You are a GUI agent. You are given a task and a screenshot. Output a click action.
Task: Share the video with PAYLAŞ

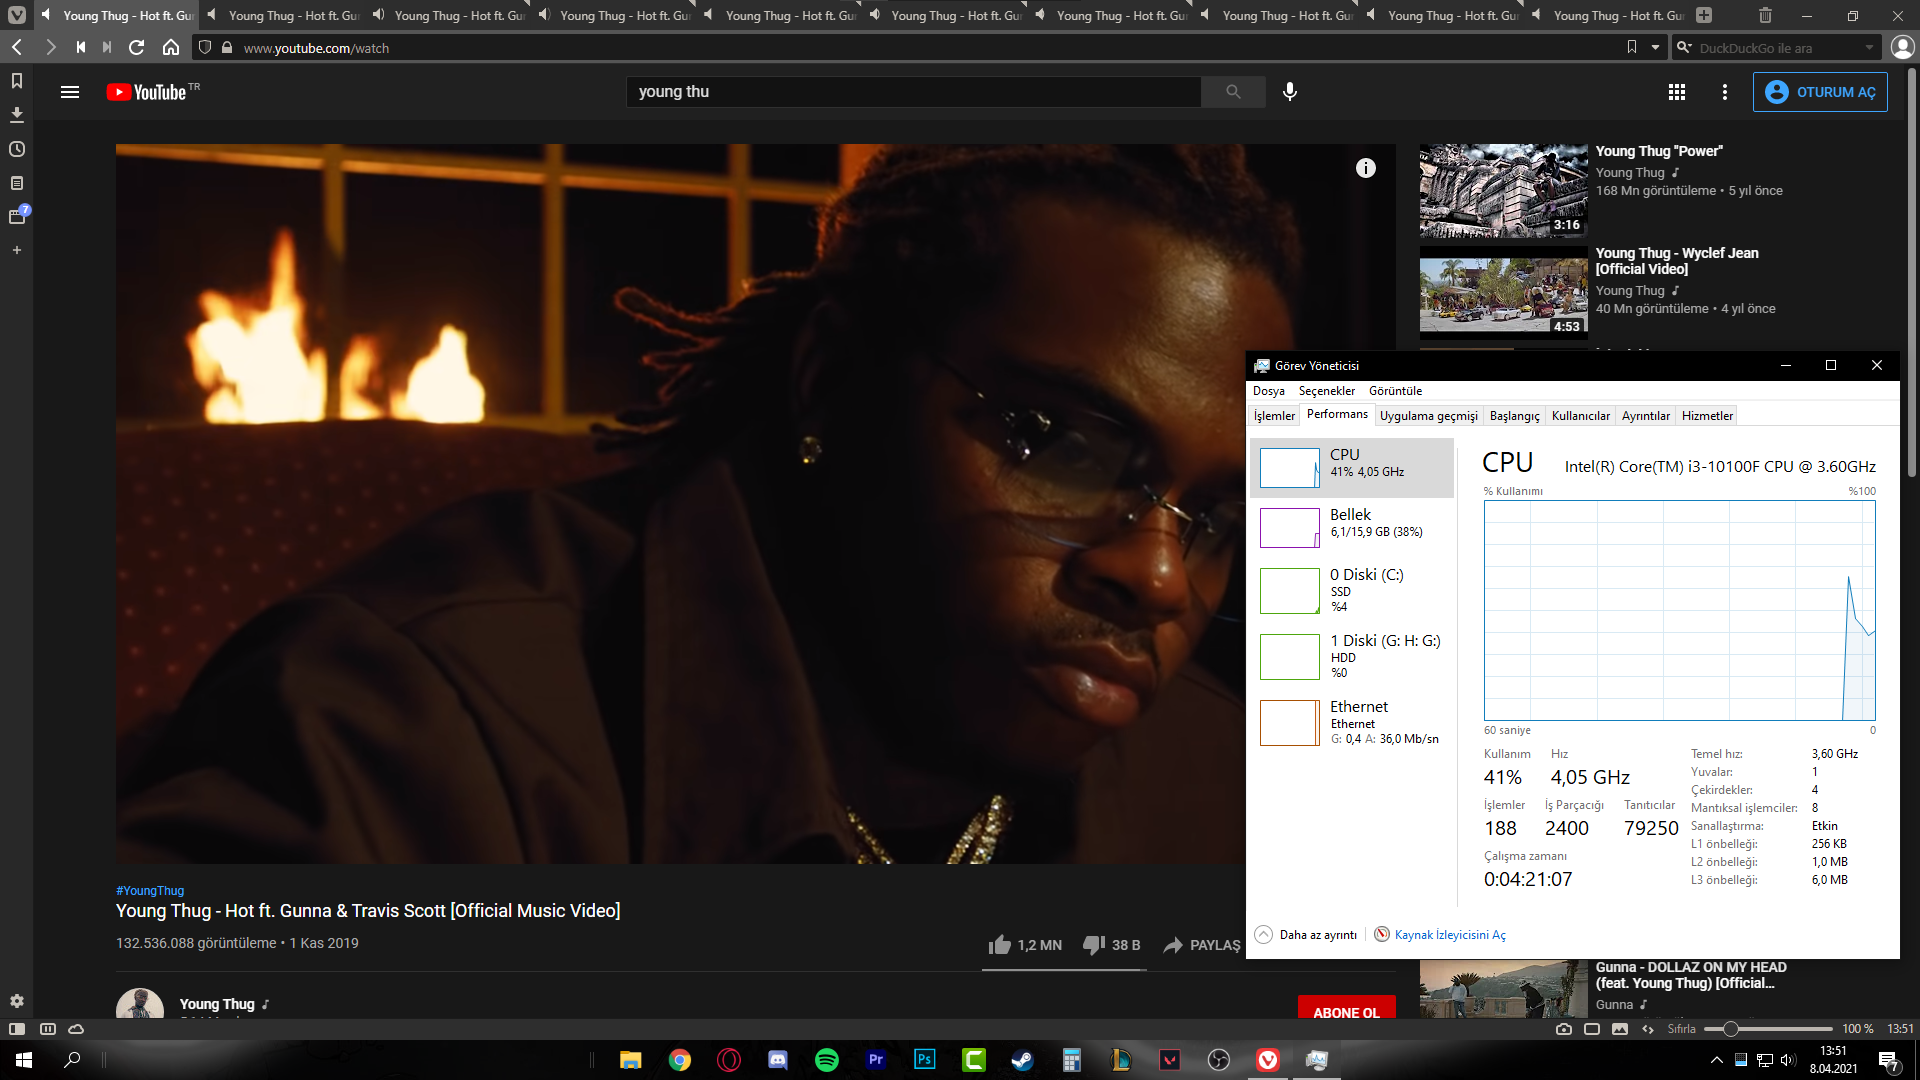click(x=1201, y=945)
